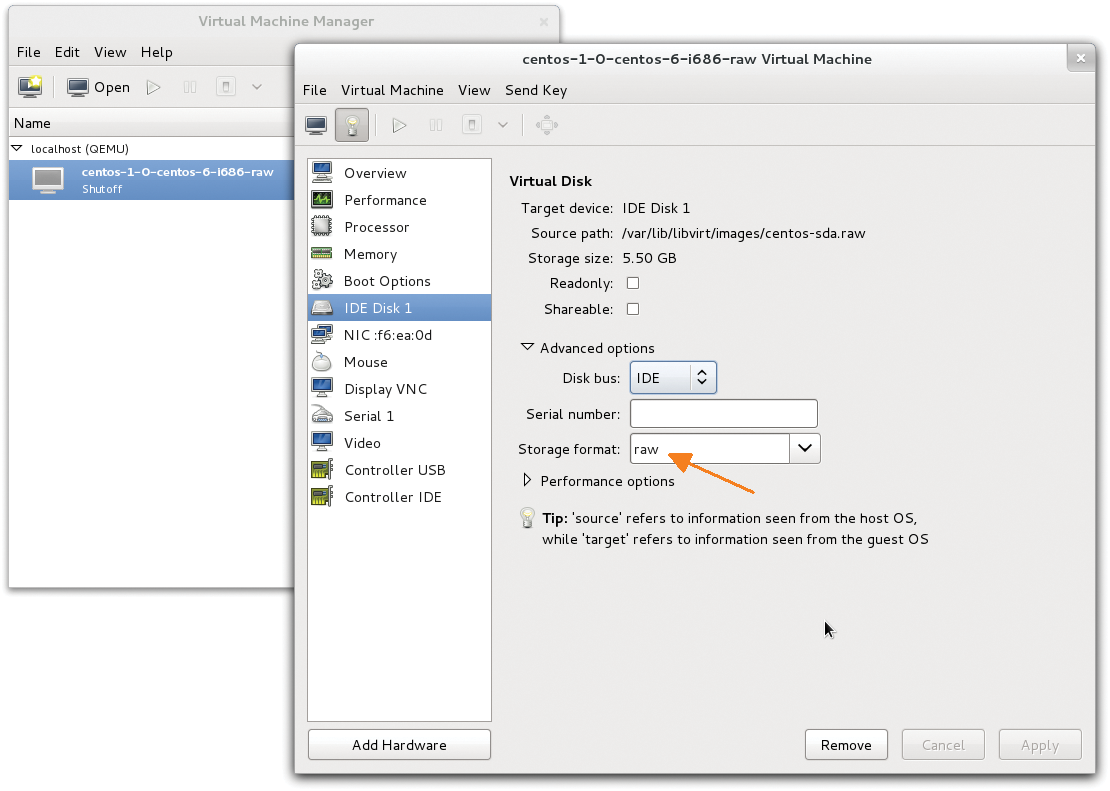The image size is (1110, 791).
Task: Click inside the Serial number field
Action: coord(723,413)
